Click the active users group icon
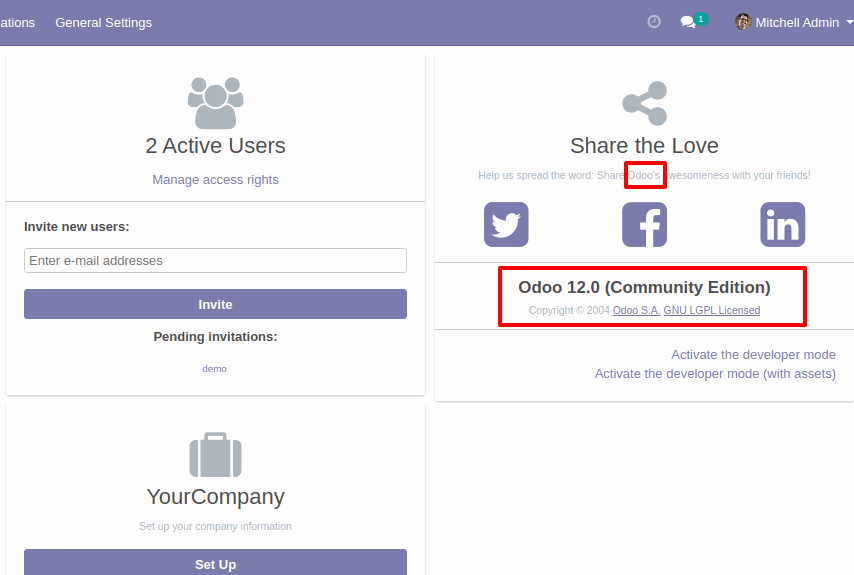 215,103
